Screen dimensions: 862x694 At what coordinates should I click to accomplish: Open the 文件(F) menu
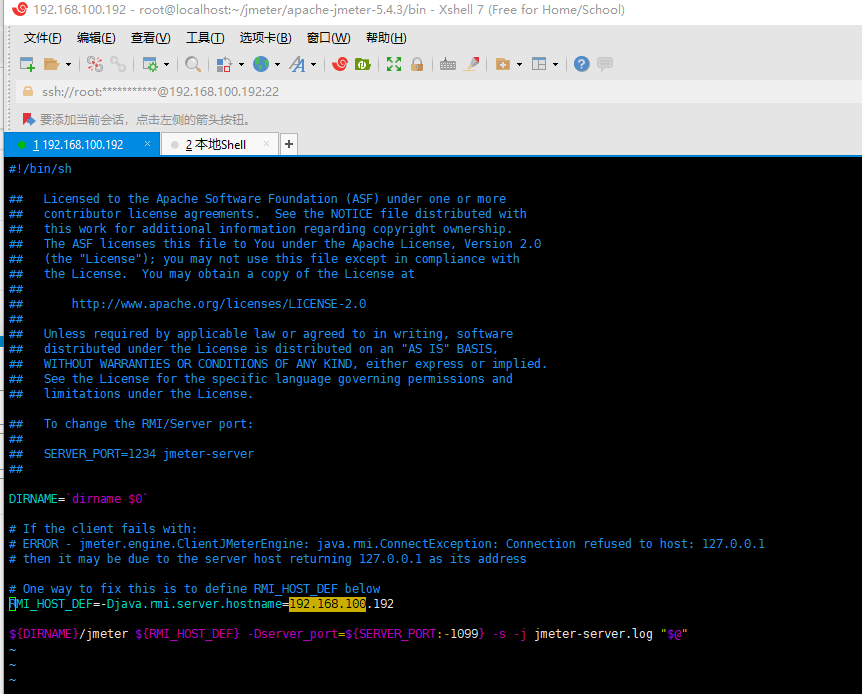pos(42,38)
